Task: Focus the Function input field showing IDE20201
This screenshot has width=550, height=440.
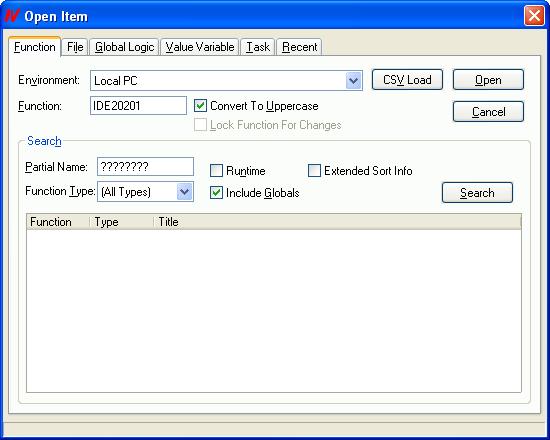Action: 138,106
